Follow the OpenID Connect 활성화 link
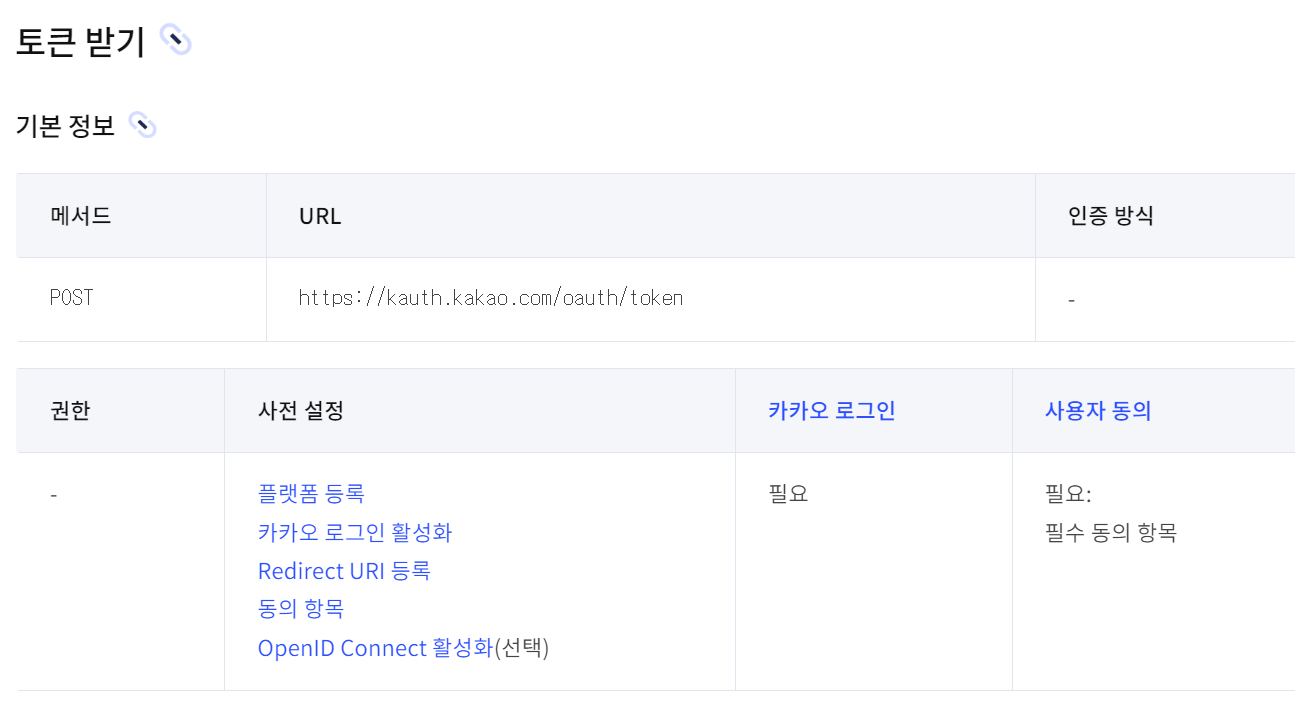Image resolution: width=1315 pixels, height=715 pixels. [x=376, y=648]
